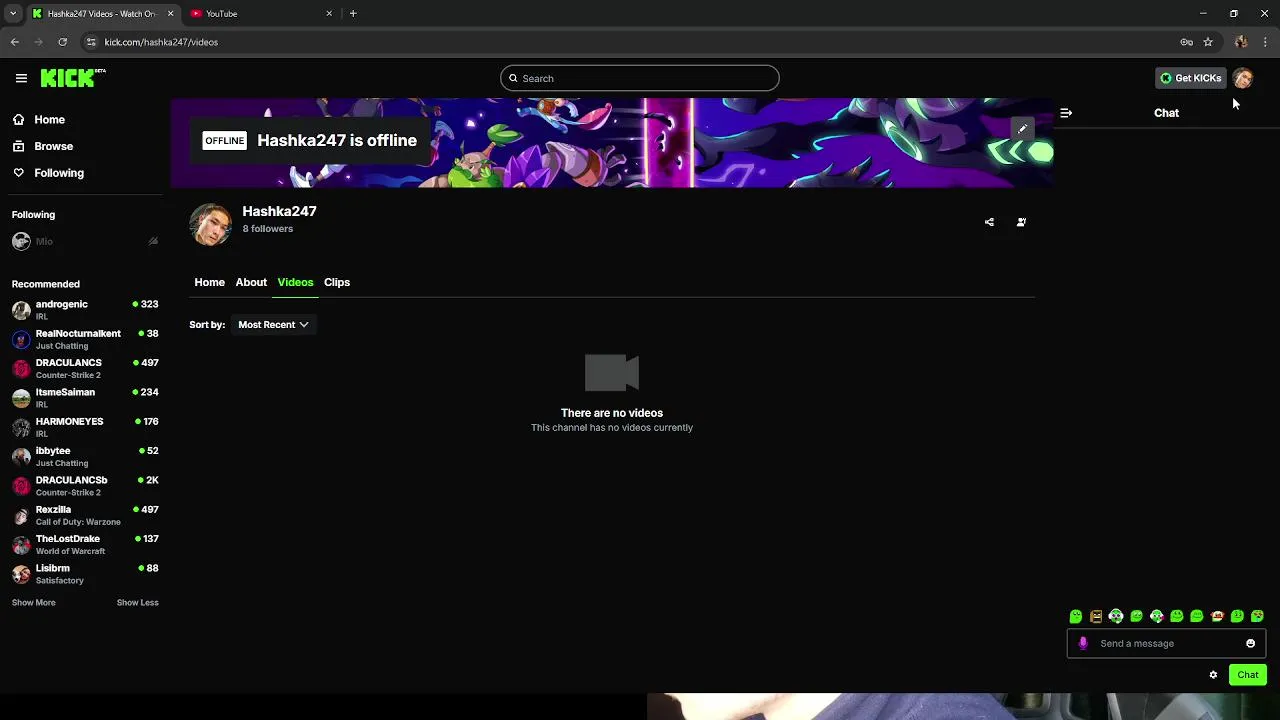The height and width of the screenshot is (720, 1280).
Task: Open recommended channel DRACULANCSb
Action: click(x=85, y=486)
